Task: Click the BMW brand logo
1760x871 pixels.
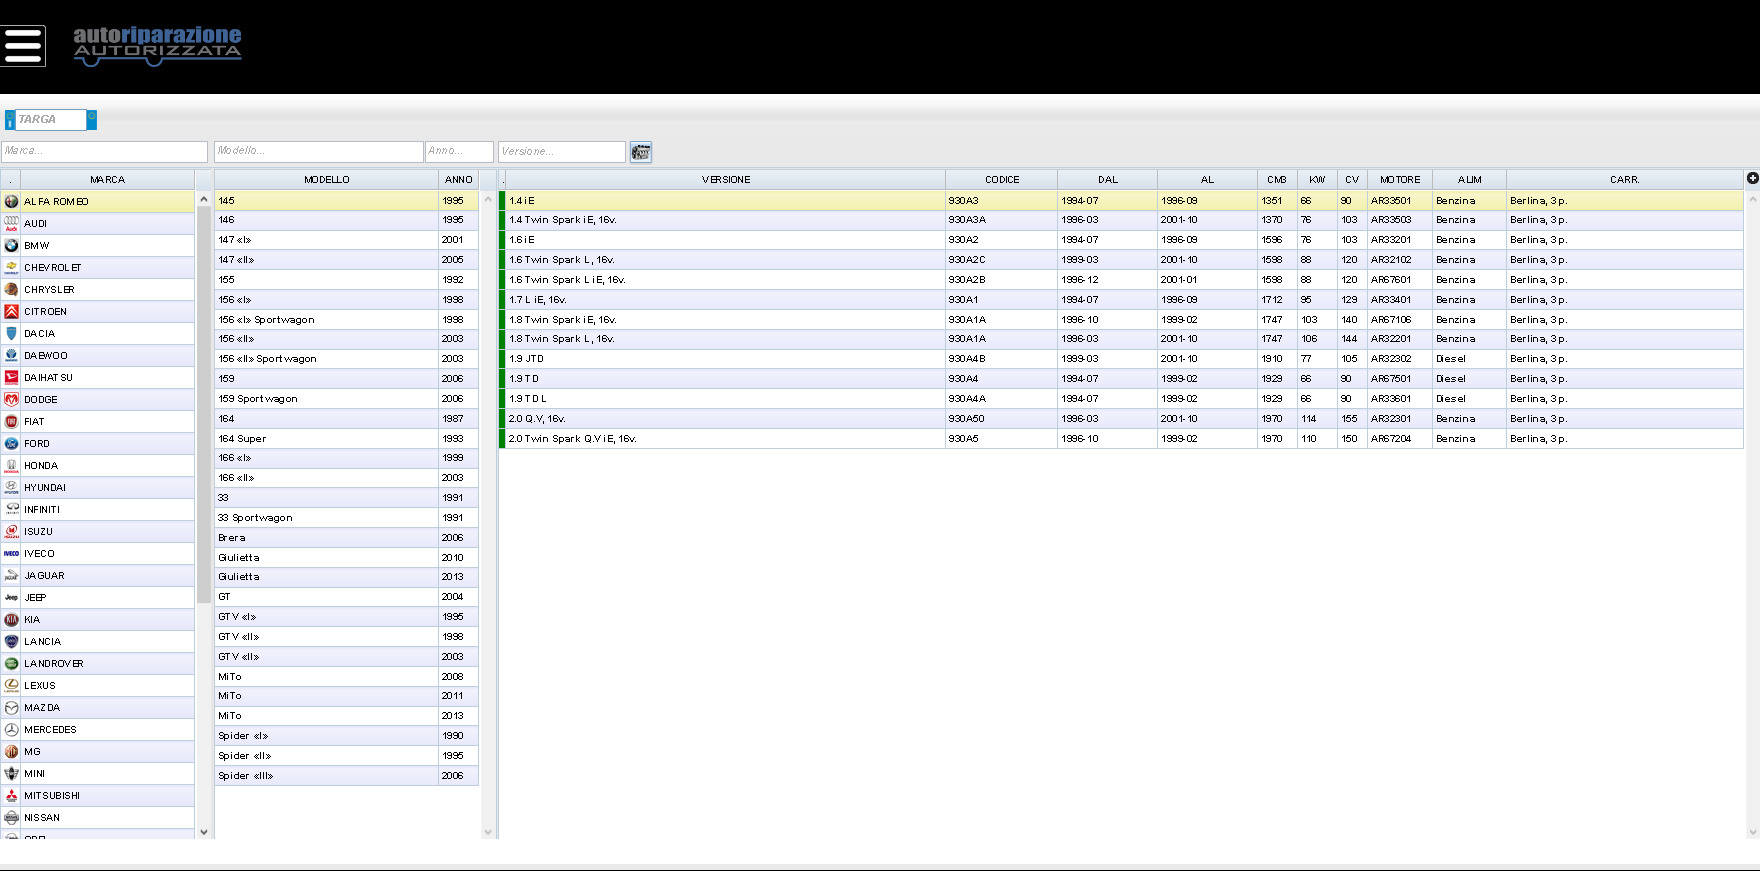Action: coord(11,245)
